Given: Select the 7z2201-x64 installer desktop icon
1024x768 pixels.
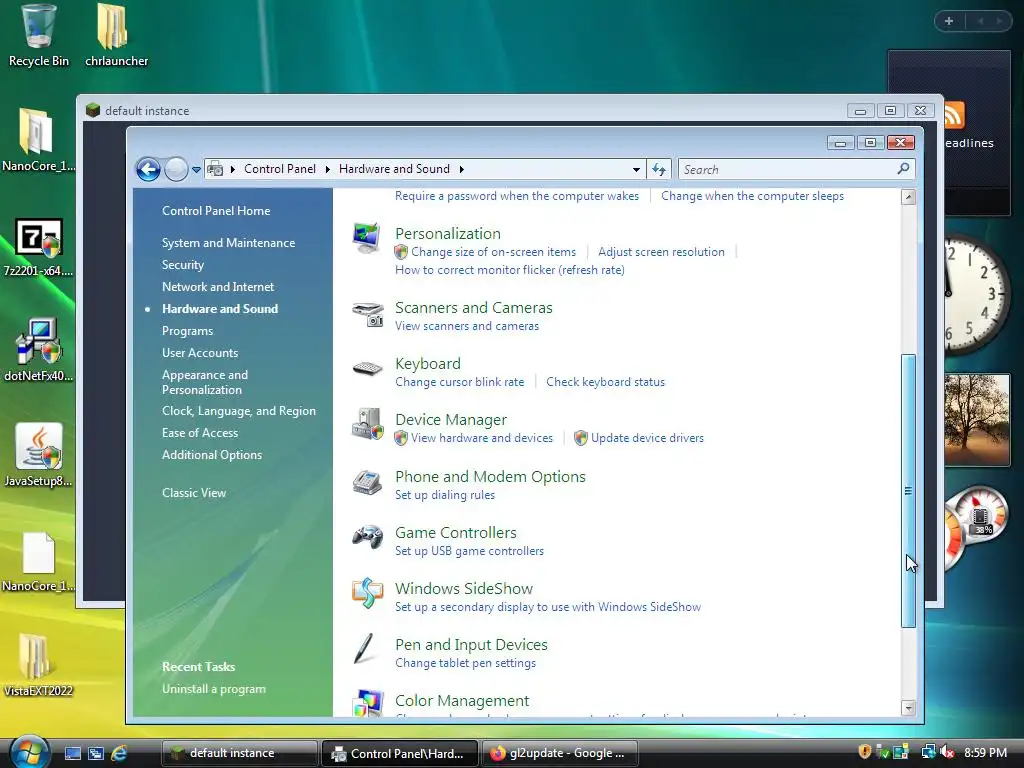Looking at the screenshot, I should click(x=39, y=248).
